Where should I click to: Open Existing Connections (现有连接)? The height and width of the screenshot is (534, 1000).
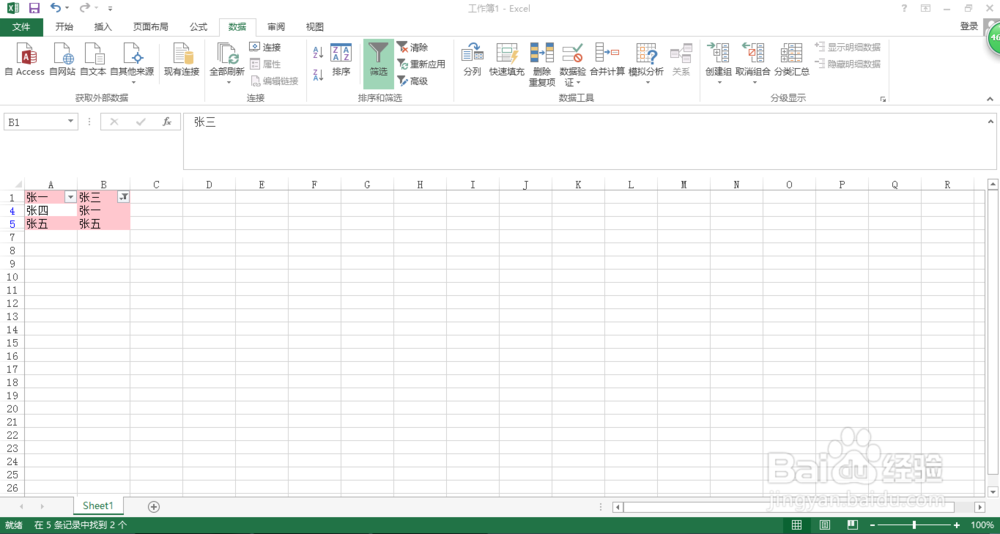click(182, 61)
